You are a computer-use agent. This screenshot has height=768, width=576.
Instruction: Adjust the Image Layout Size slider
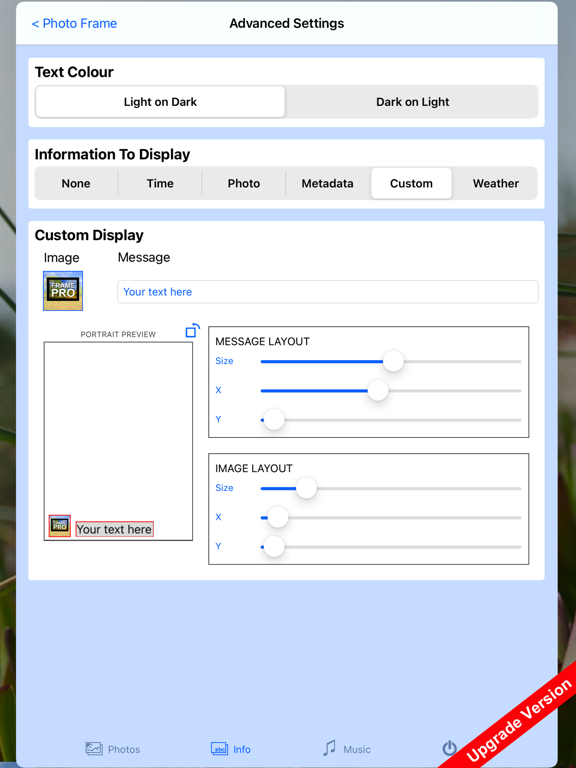pos(307,488)
